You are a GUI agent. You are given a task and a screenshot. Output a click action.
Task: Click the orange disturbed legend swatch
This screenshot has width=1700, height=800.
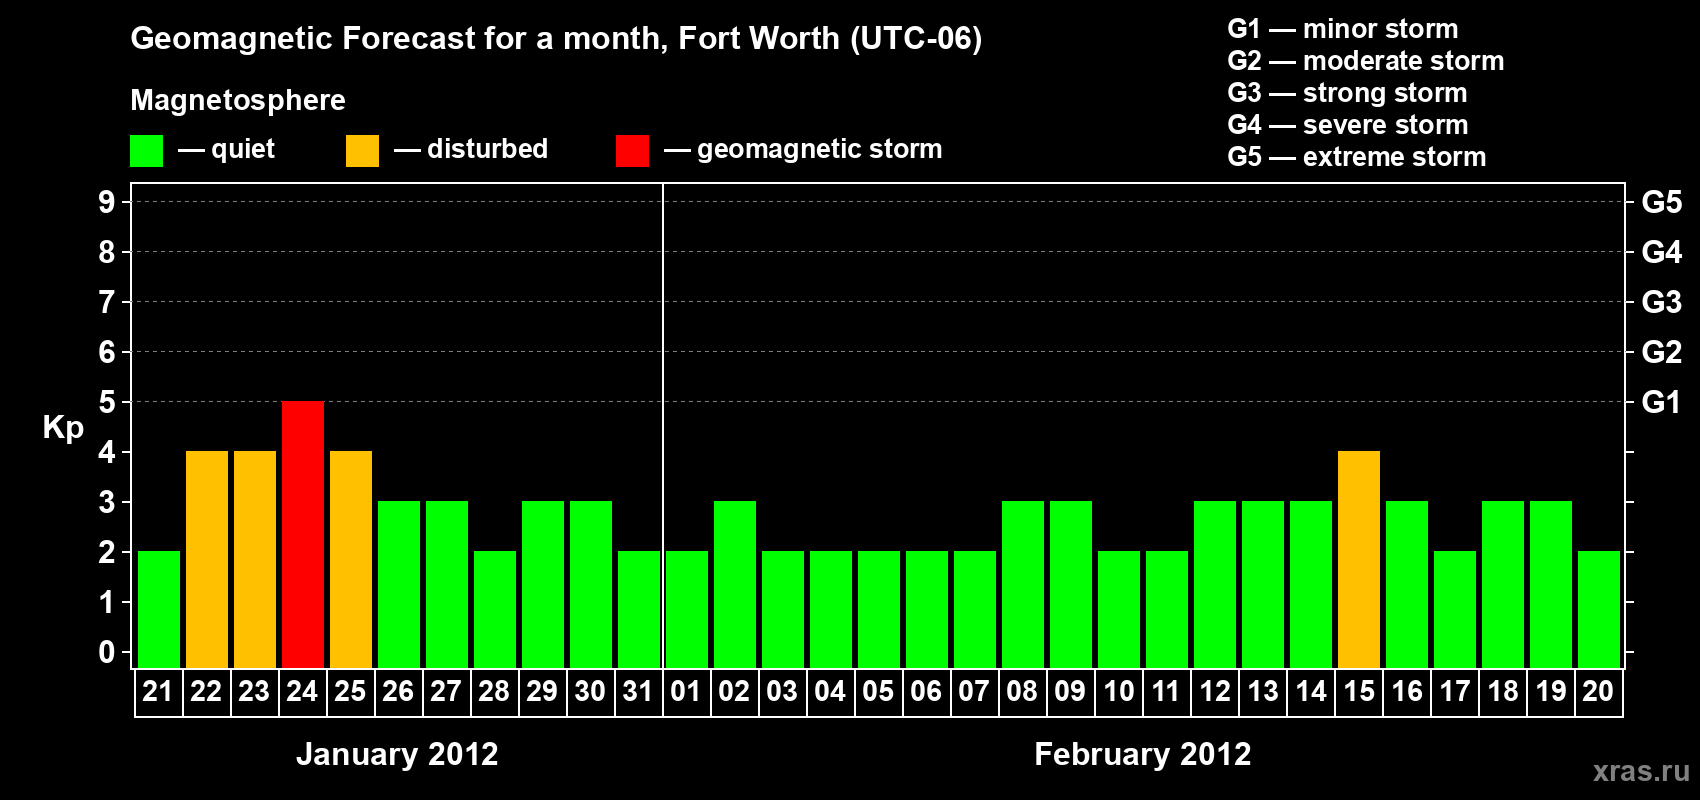pyautogui.click(x=362, y=151)
